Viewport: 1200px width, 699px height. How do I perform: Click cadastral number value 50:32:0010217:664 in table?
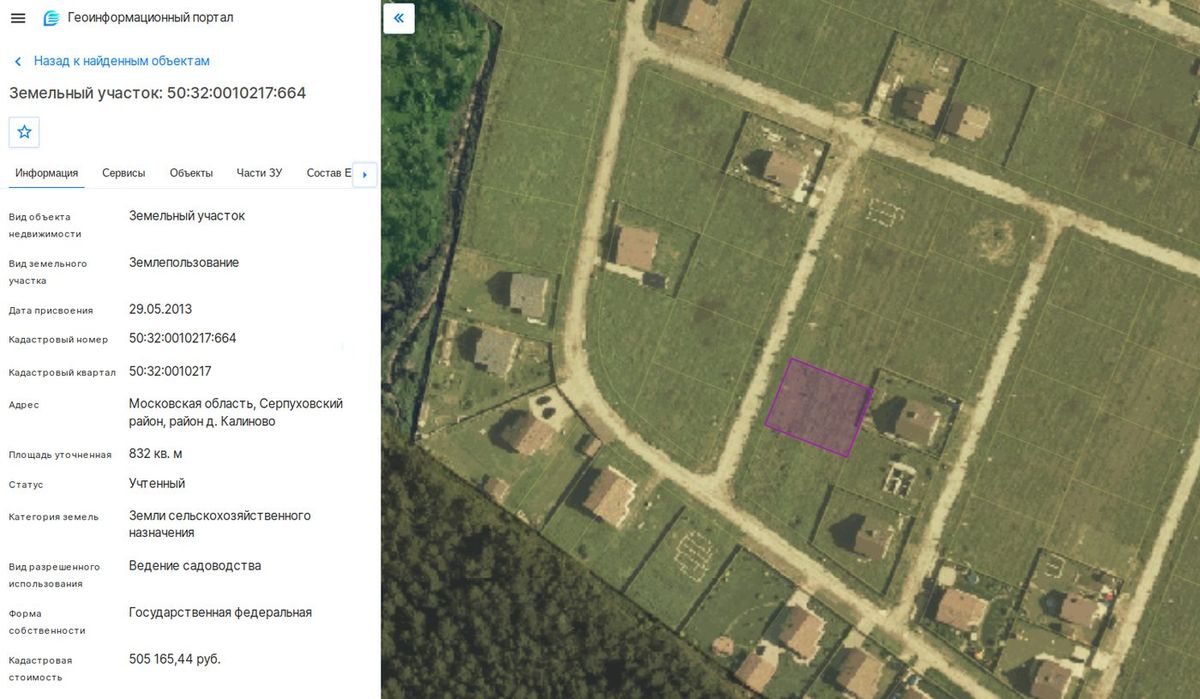pos(183,338)
